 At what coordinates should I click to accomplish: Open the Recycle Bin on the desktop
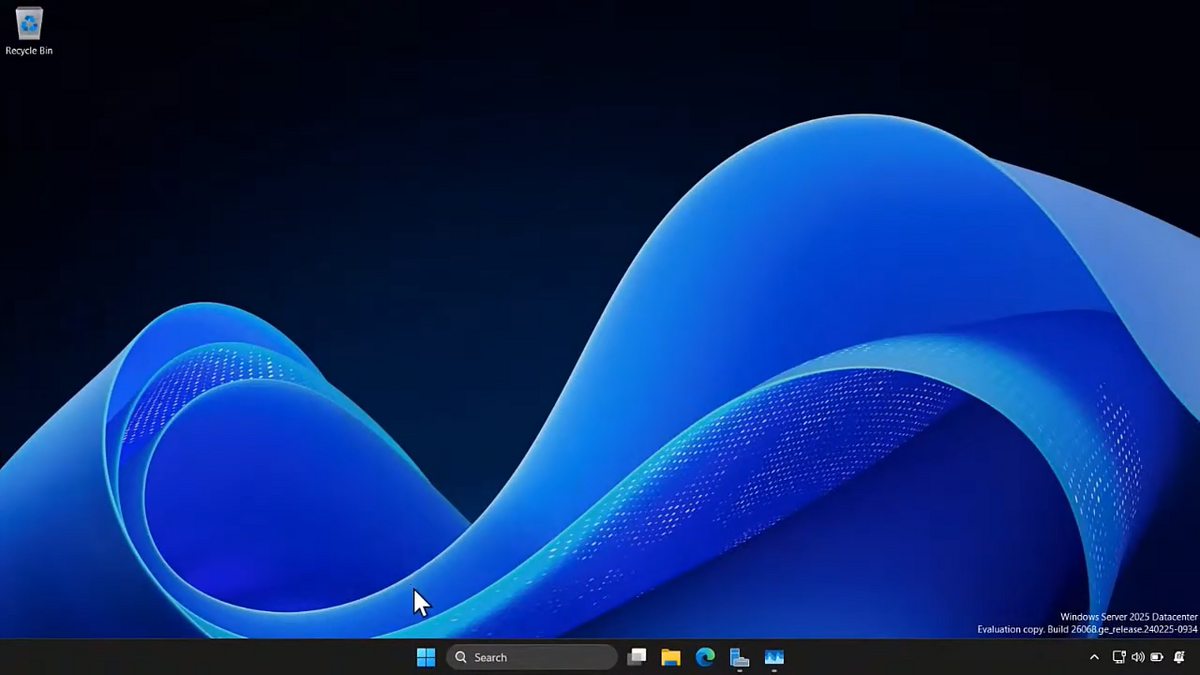click(28, 22)
